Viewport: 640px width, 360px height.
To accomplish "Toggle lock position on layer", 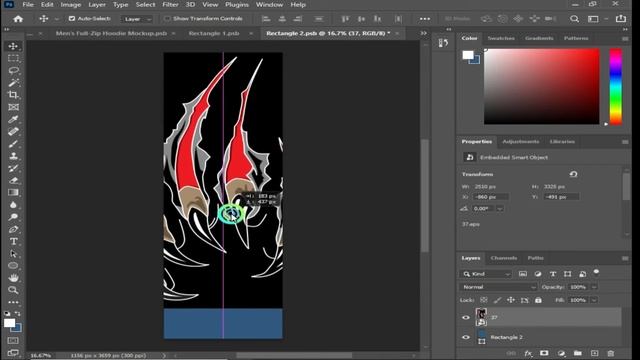I will [511, 300].
